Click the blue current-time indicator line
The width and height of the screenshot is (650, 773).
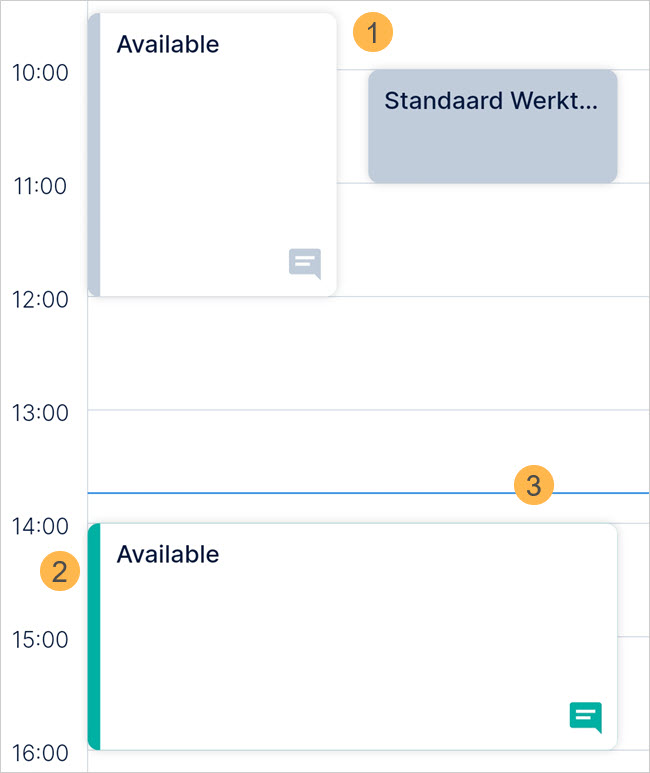pyautogui.click(x=300, y=493)
